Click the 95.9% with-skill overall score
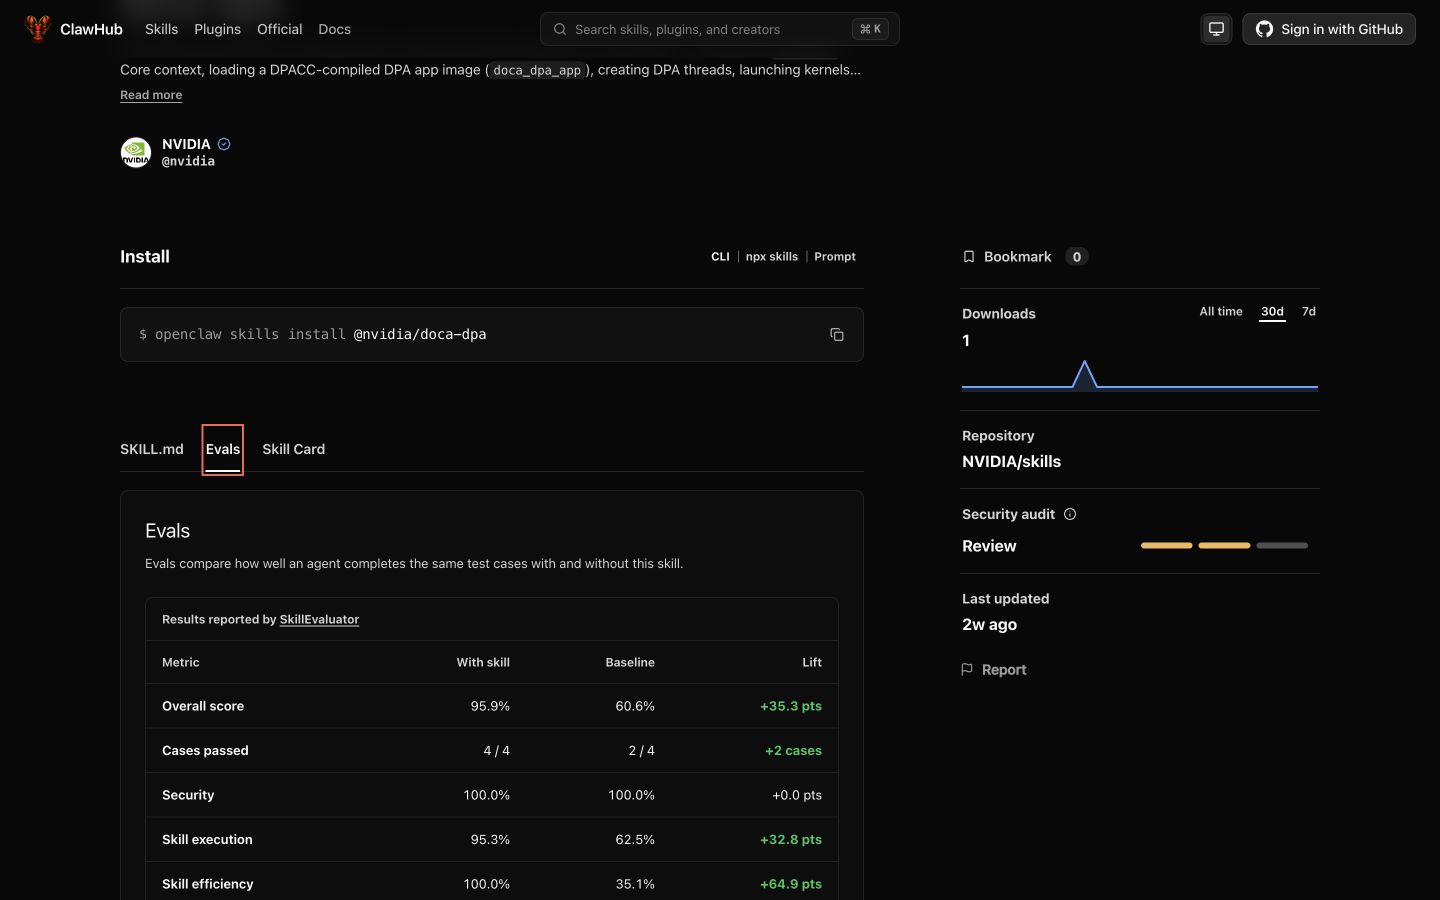 pyautogui.click(x=490, y=706)
